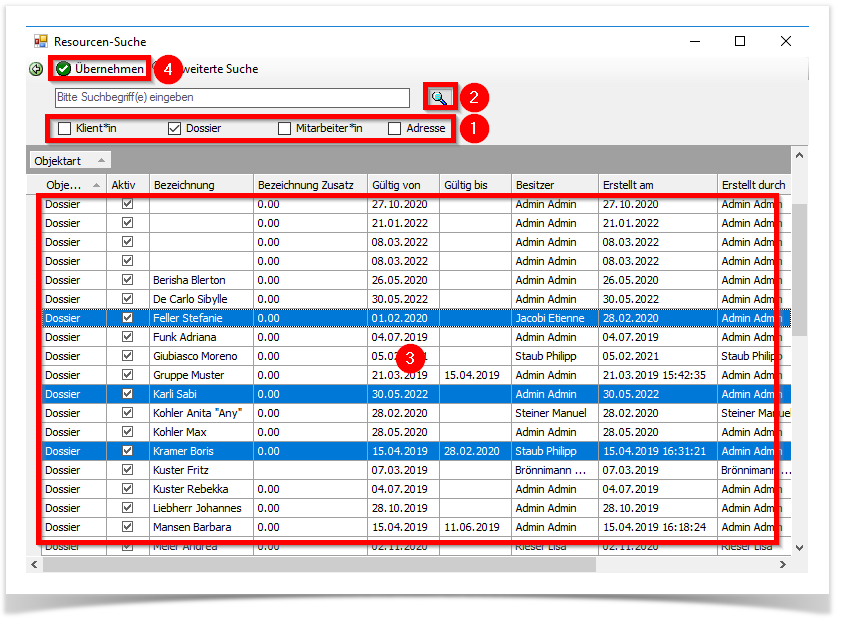Enable the Adresse checkbox
Viewport: 843px width, 623px height.
(x=395, y=128)
